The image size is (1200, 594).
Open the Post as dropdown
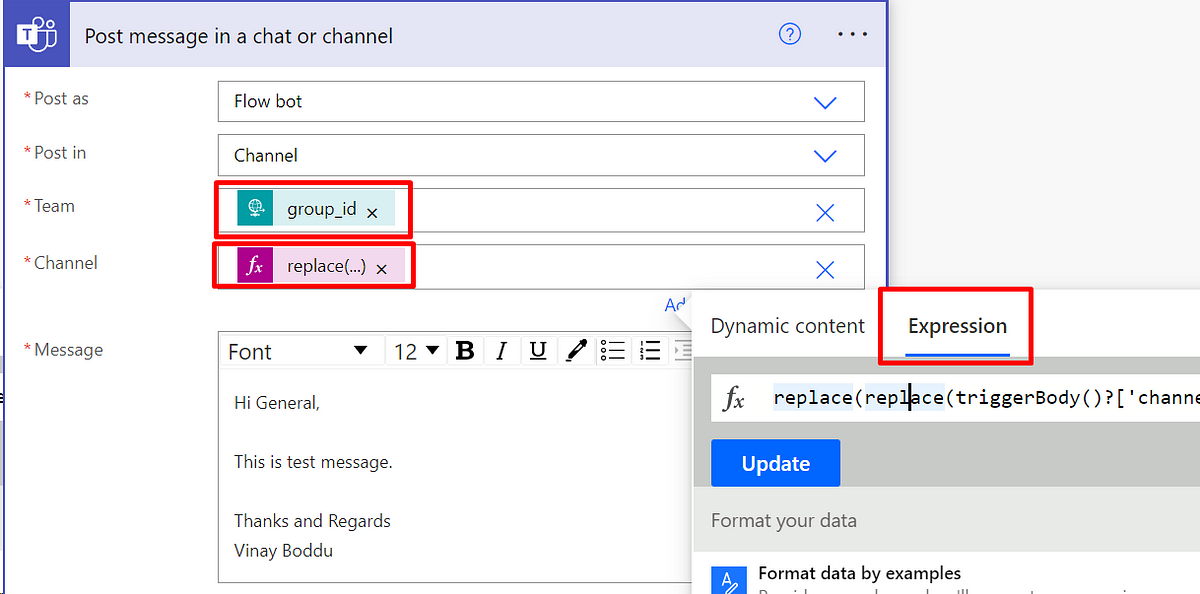[826, 101]
